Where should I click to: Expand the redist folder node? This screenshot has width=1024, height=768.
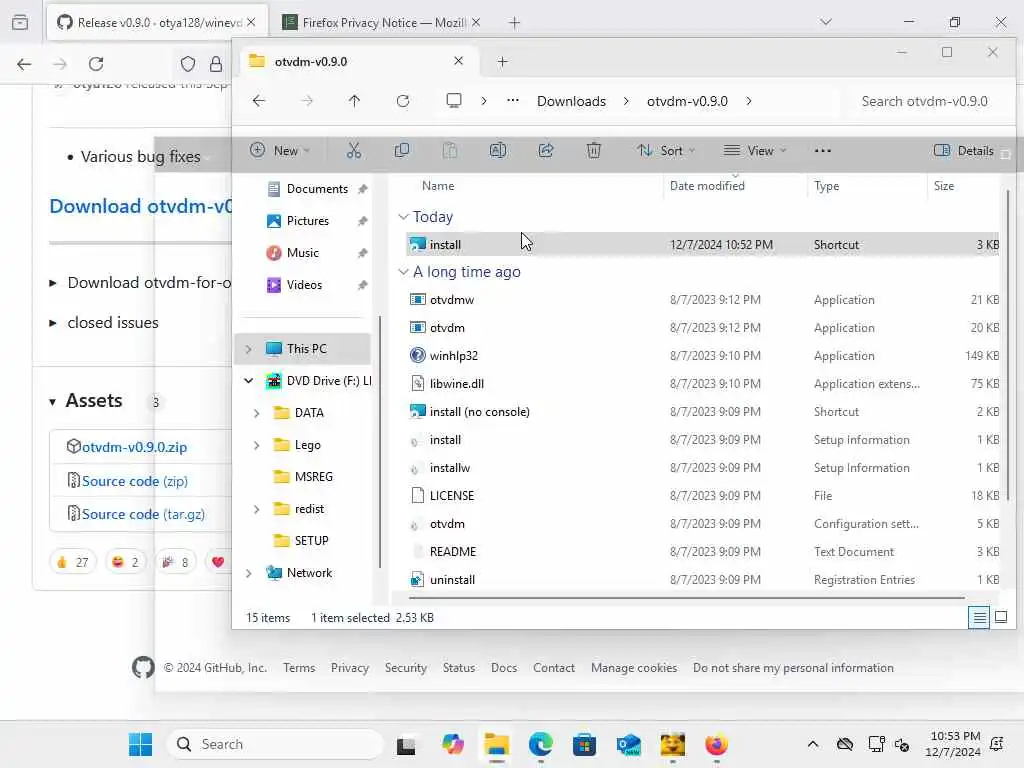(257, 509)
